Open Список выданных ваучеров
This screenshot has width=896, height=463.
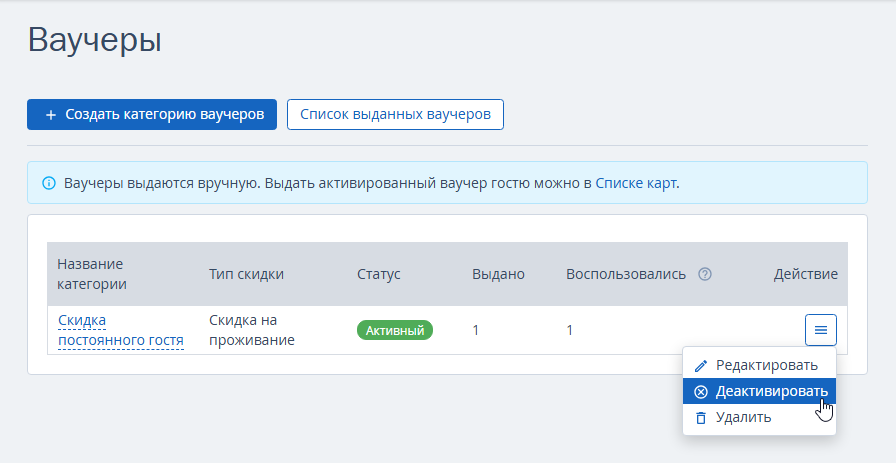pos(395,114)
